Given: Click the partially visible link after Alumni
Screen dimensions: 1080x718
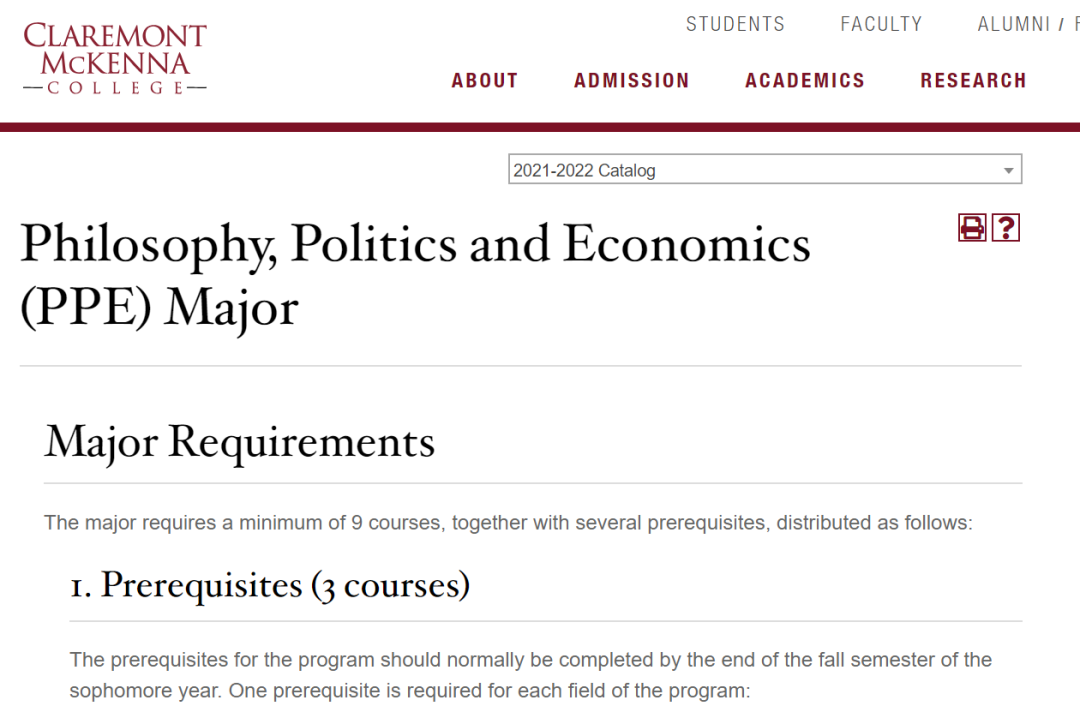Looking at the screenshot, I should click(1075, 24).
